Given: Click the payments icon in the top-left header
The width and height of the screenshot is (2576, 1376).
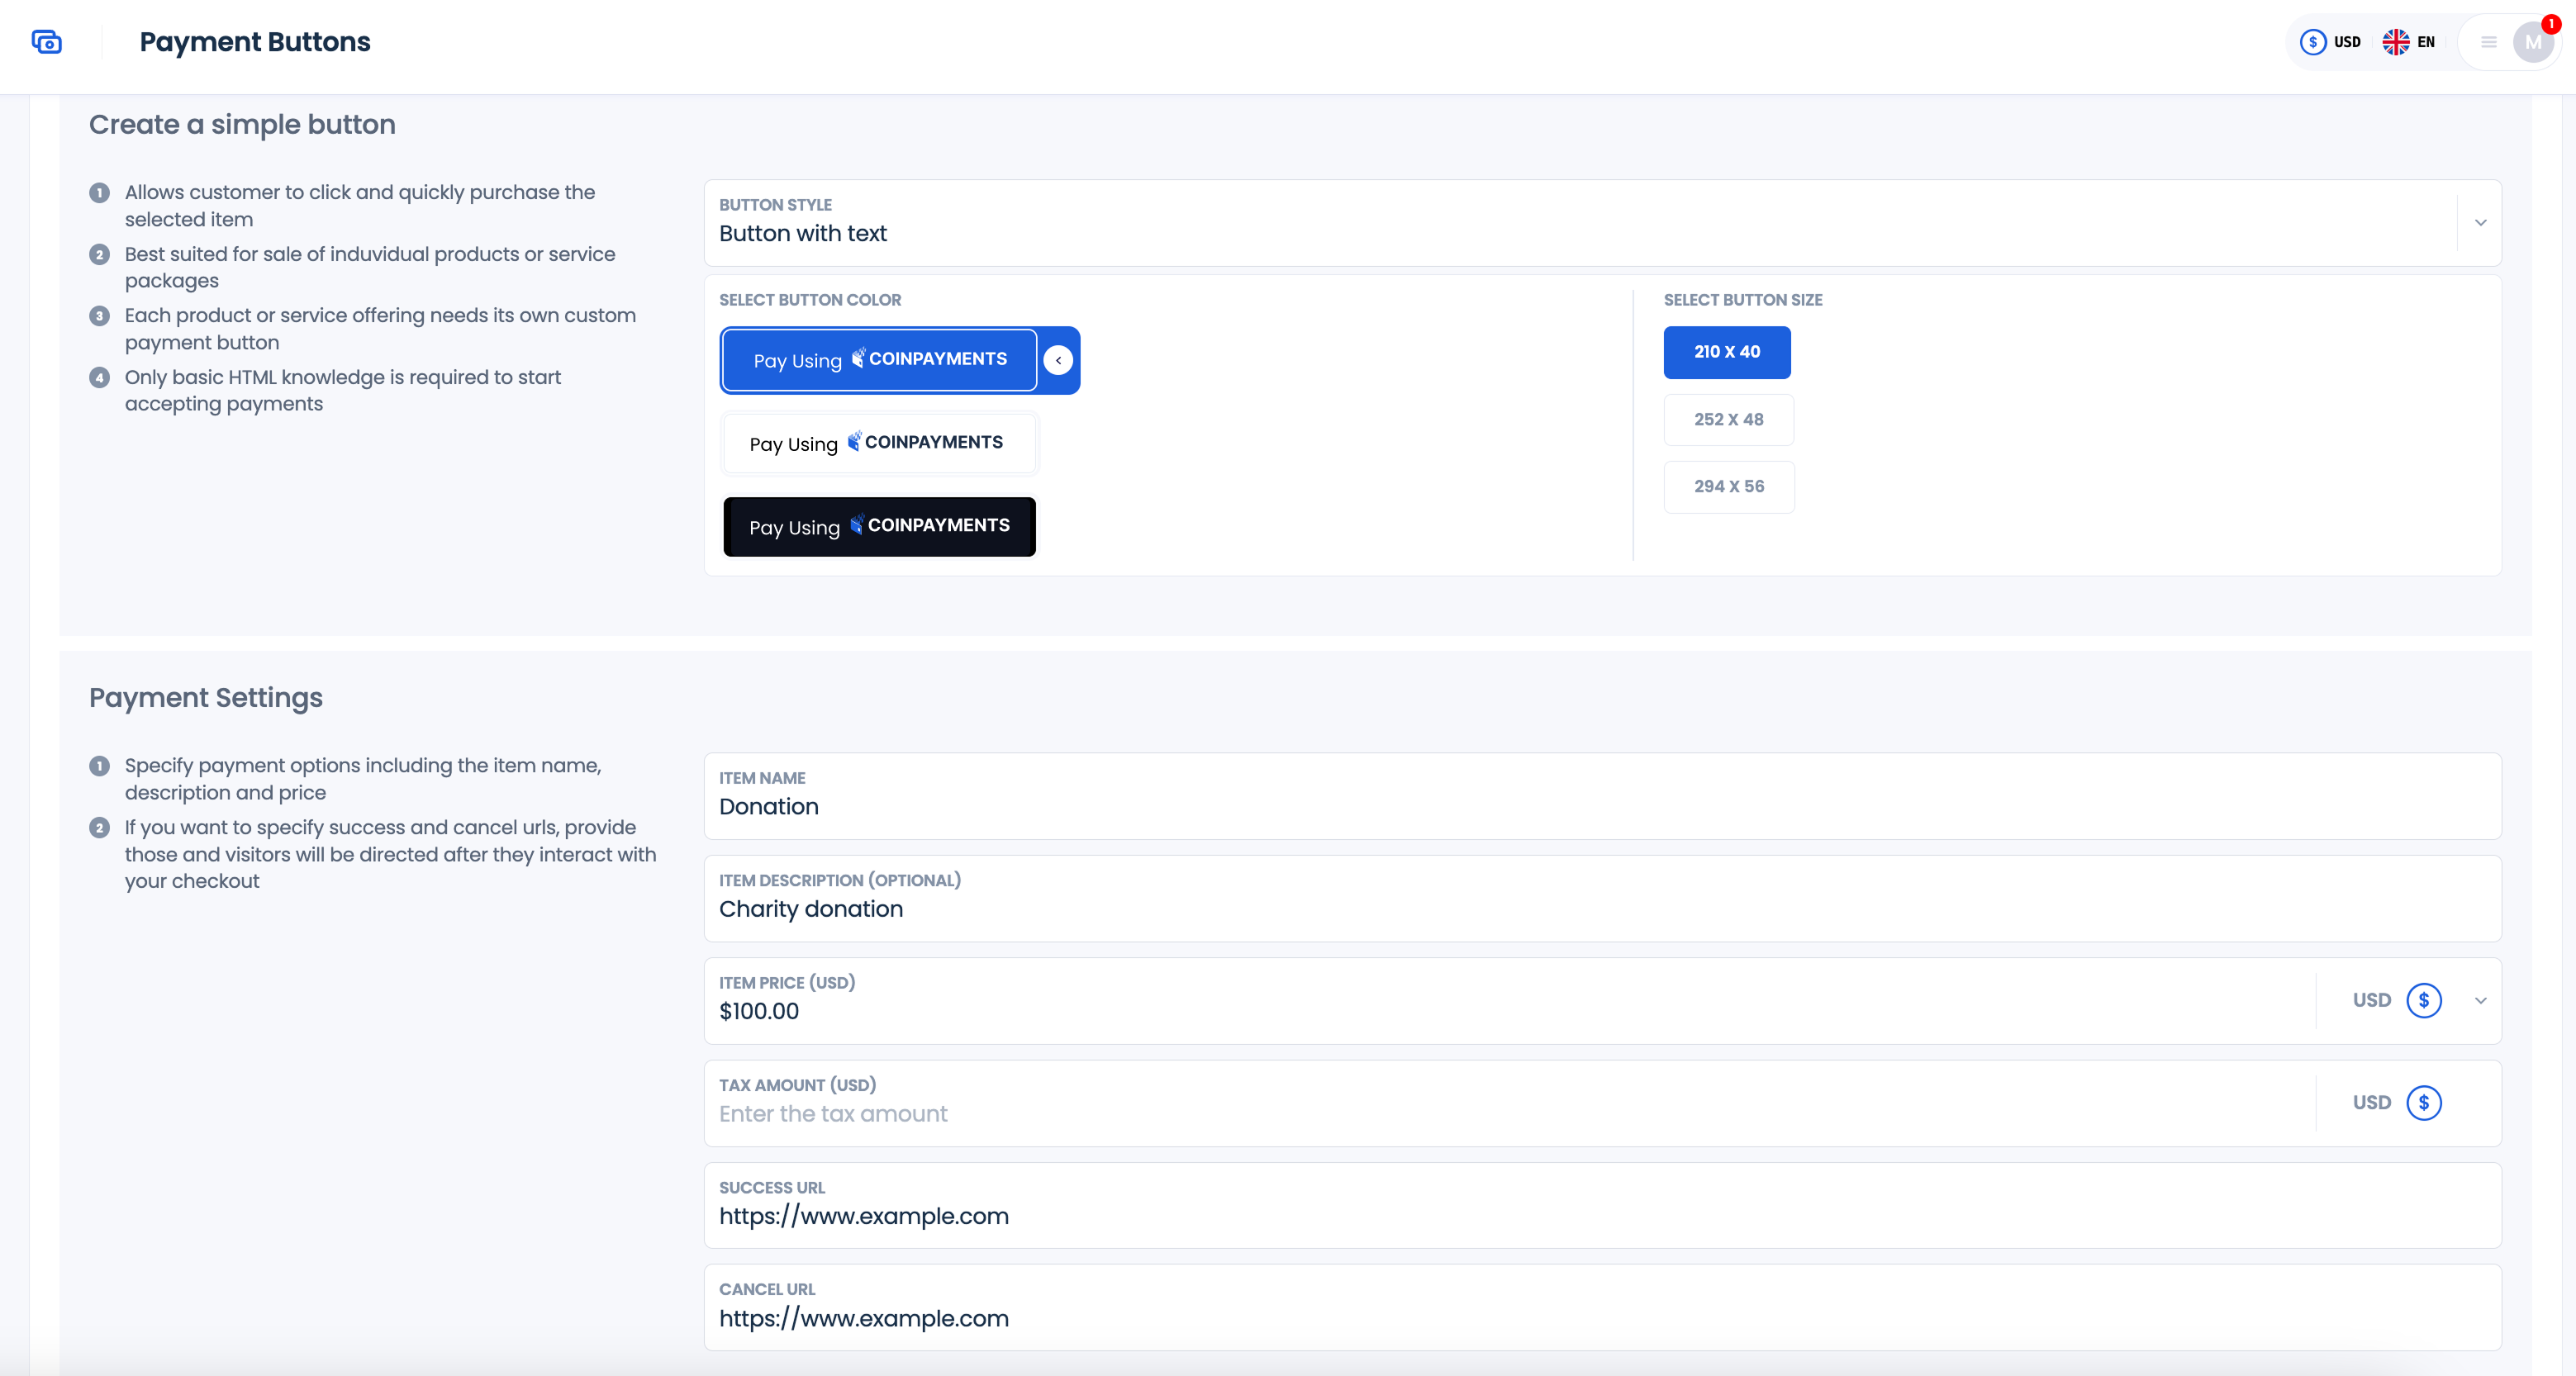Looking at the screenshot, I should point(47,42).
